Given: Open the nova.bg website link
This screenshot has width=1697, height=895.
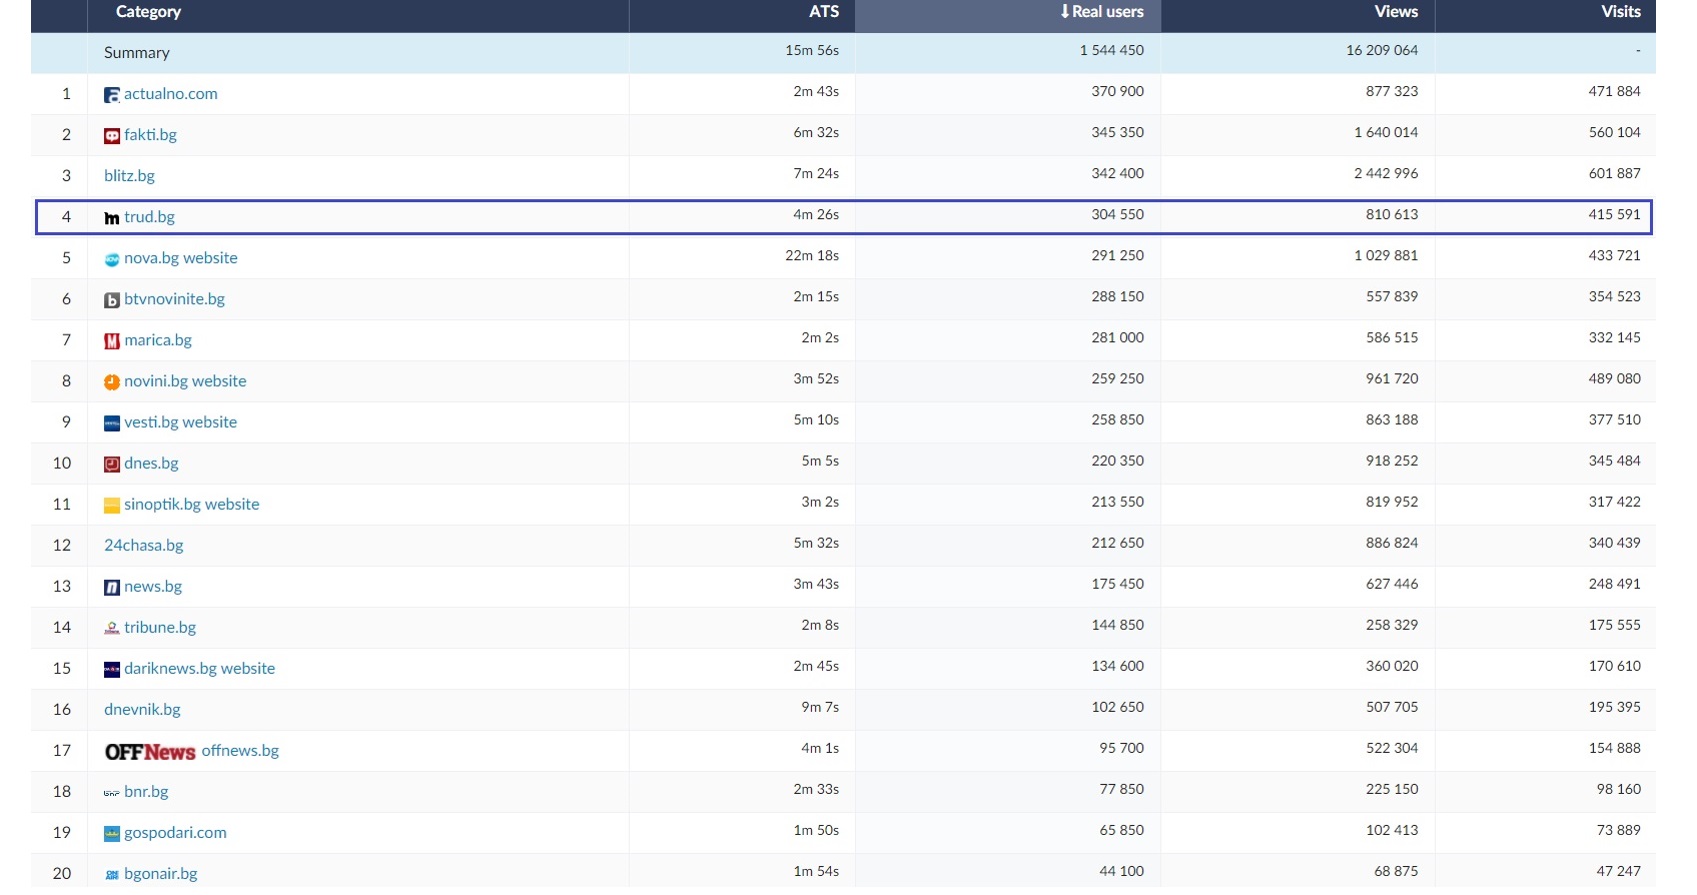Looking at the screenshot, I should click(x=181, y=258).
